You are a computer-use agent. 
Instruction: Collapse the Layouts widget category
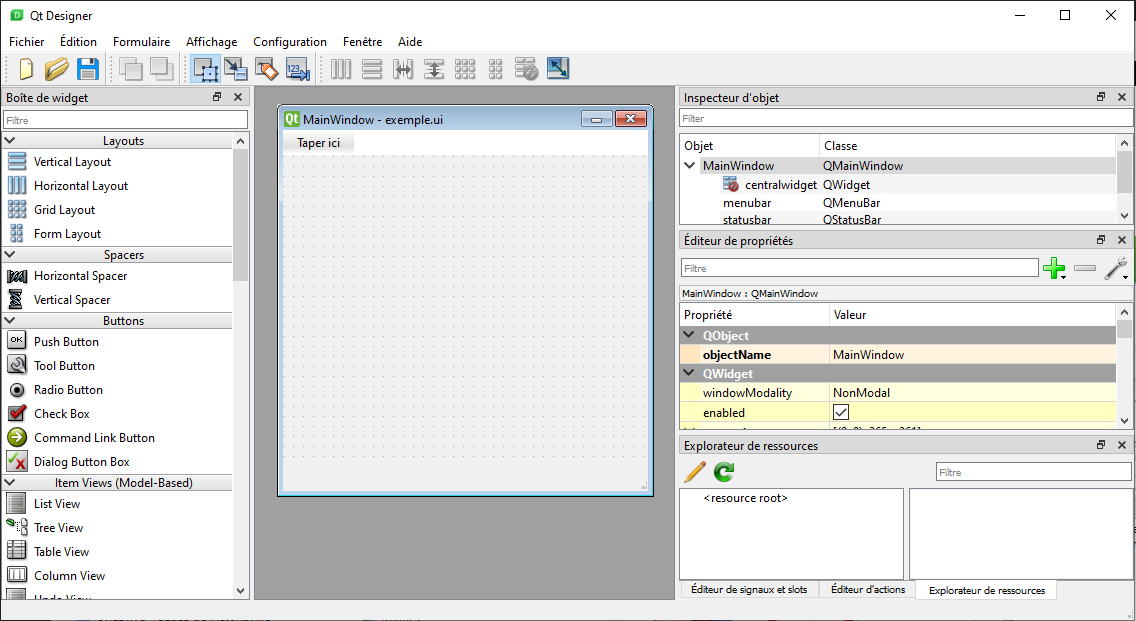10,141
